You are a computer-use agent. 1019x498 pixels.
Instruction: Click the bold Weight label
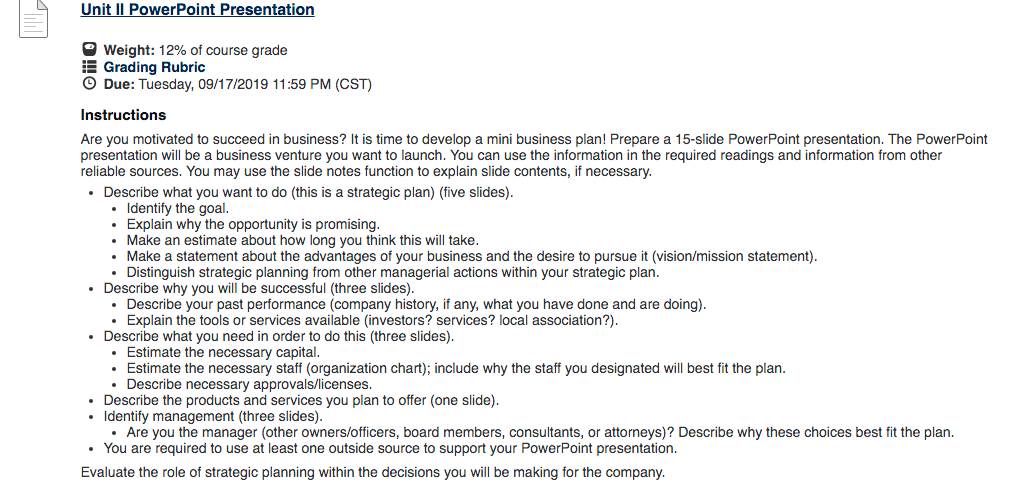(129, 50)
